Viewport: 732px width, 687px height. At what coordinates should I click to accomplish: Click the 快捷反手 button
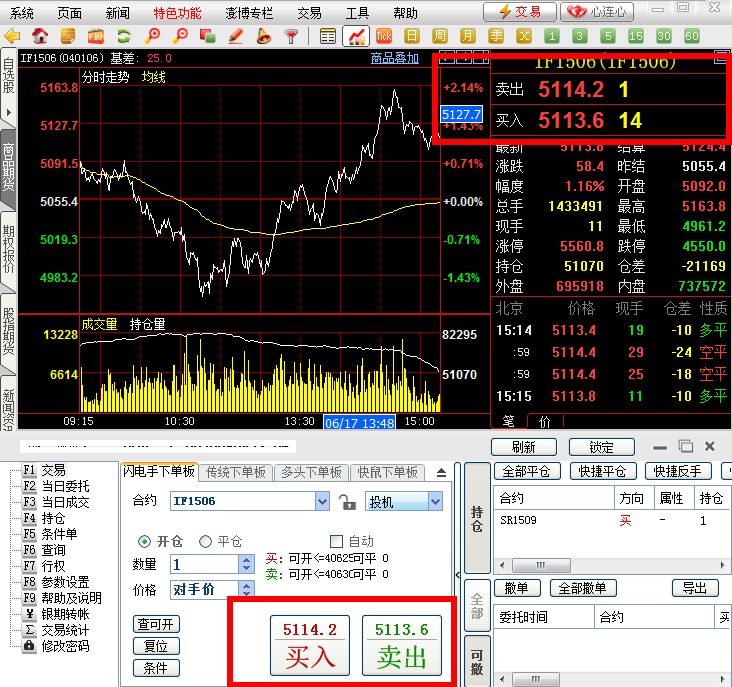pyautogui.click(x=678, y=471)
